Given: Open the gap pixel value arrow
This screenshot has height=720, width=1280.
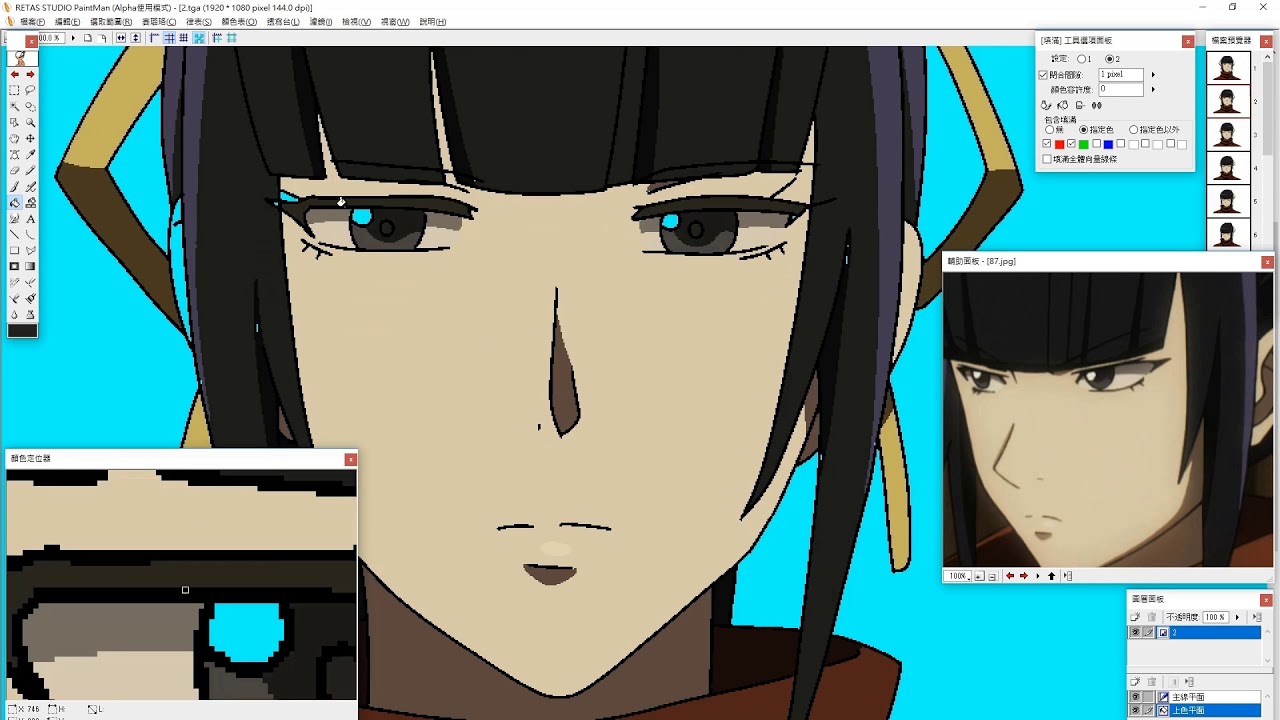Looking at the screenshot, I should pyautogui.click(x=1153, y=75).
